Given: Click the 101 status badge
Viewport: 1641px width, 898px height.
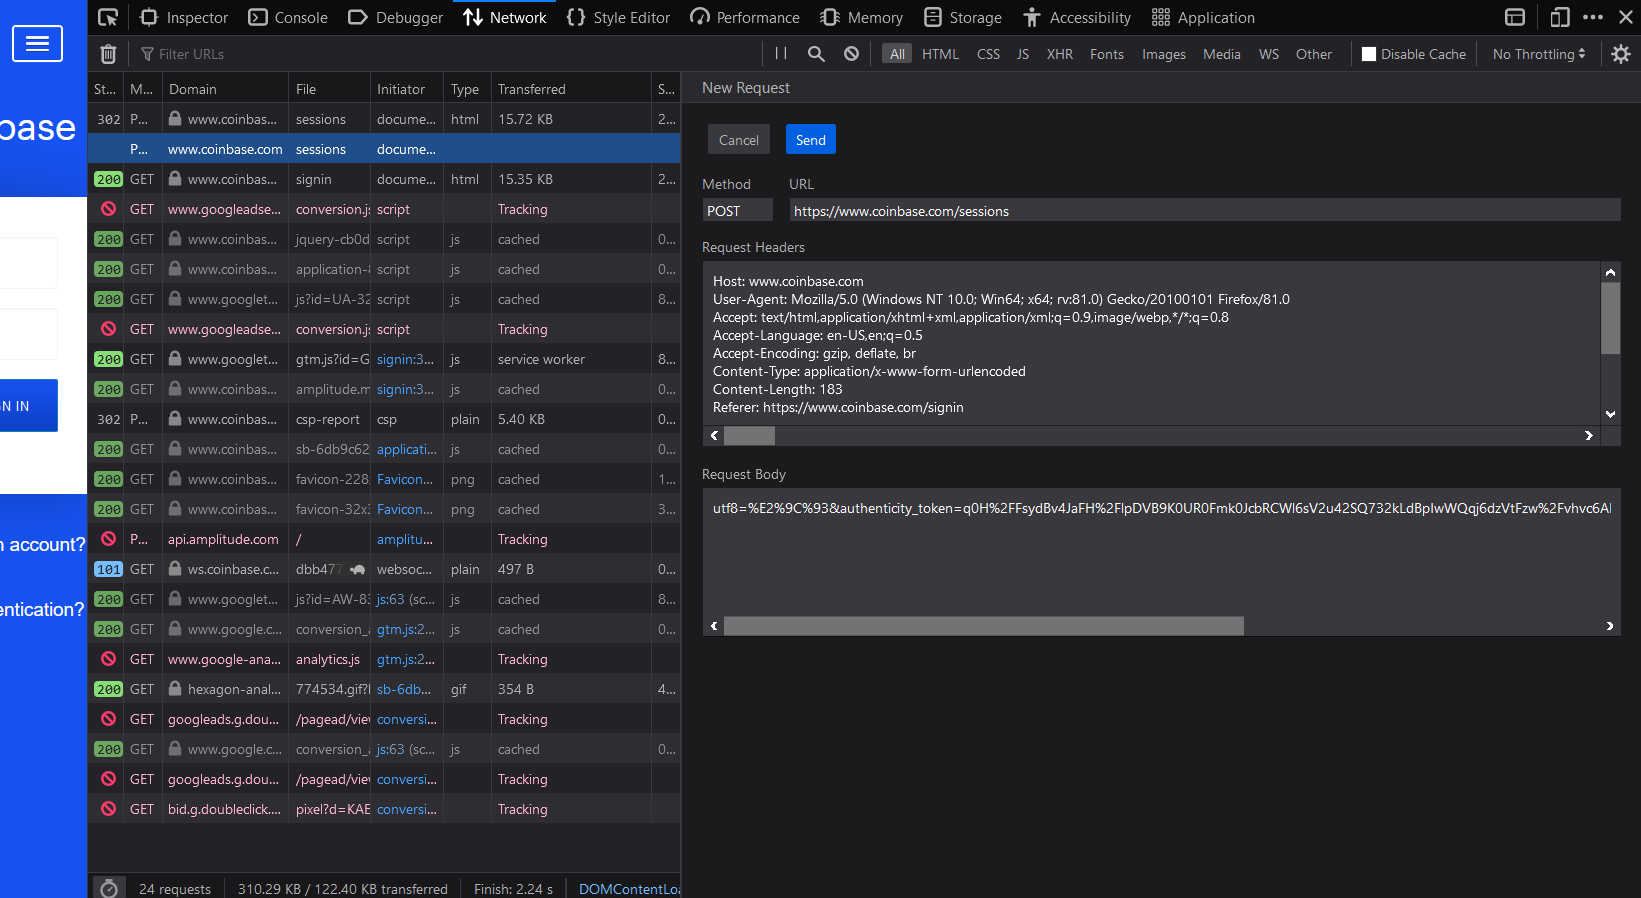Looking at the screenshot, I should click(x=108, y=569).
